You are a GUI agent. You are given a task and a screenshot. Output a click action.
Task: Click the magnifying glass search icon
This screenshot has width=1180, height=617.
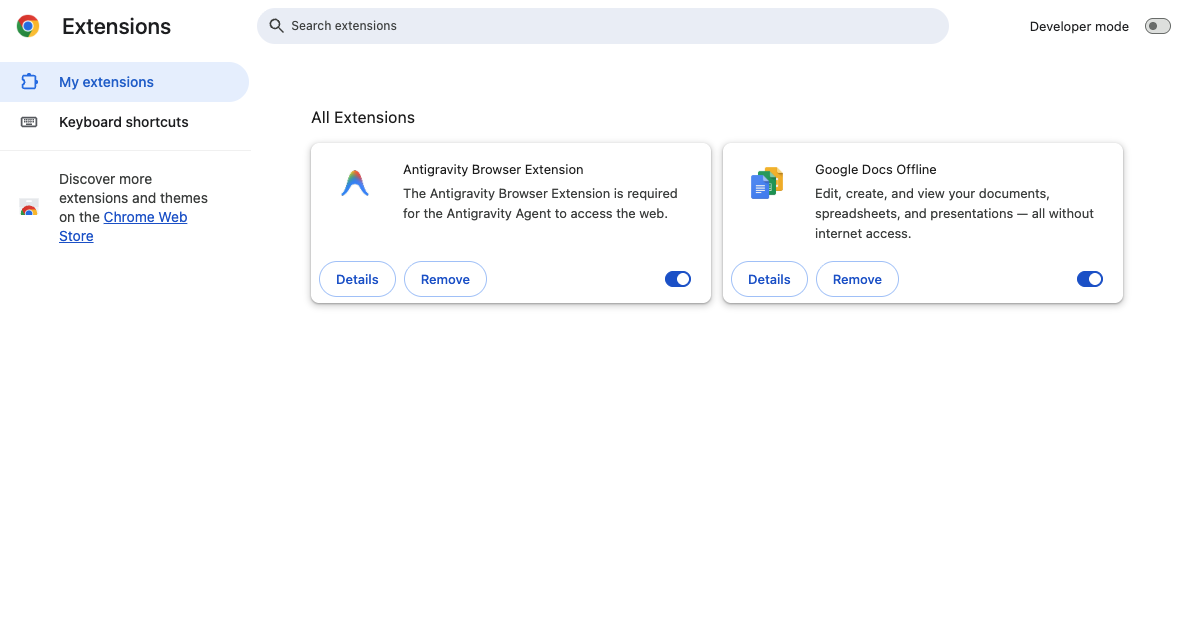pos(276,26)
